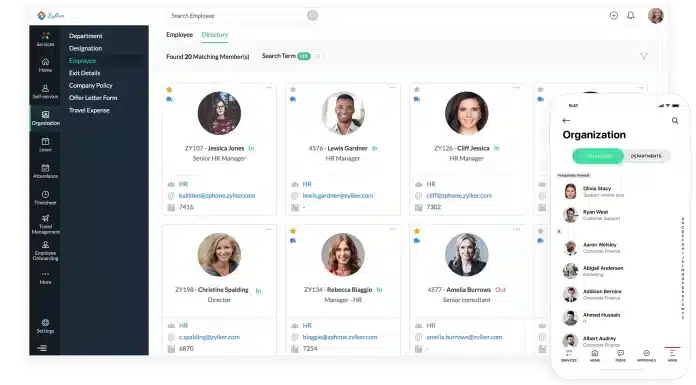This screenshot has height=385, width=696.
Task: Open more options on Lewis Gardner card
Action: [x=393, y=87]
